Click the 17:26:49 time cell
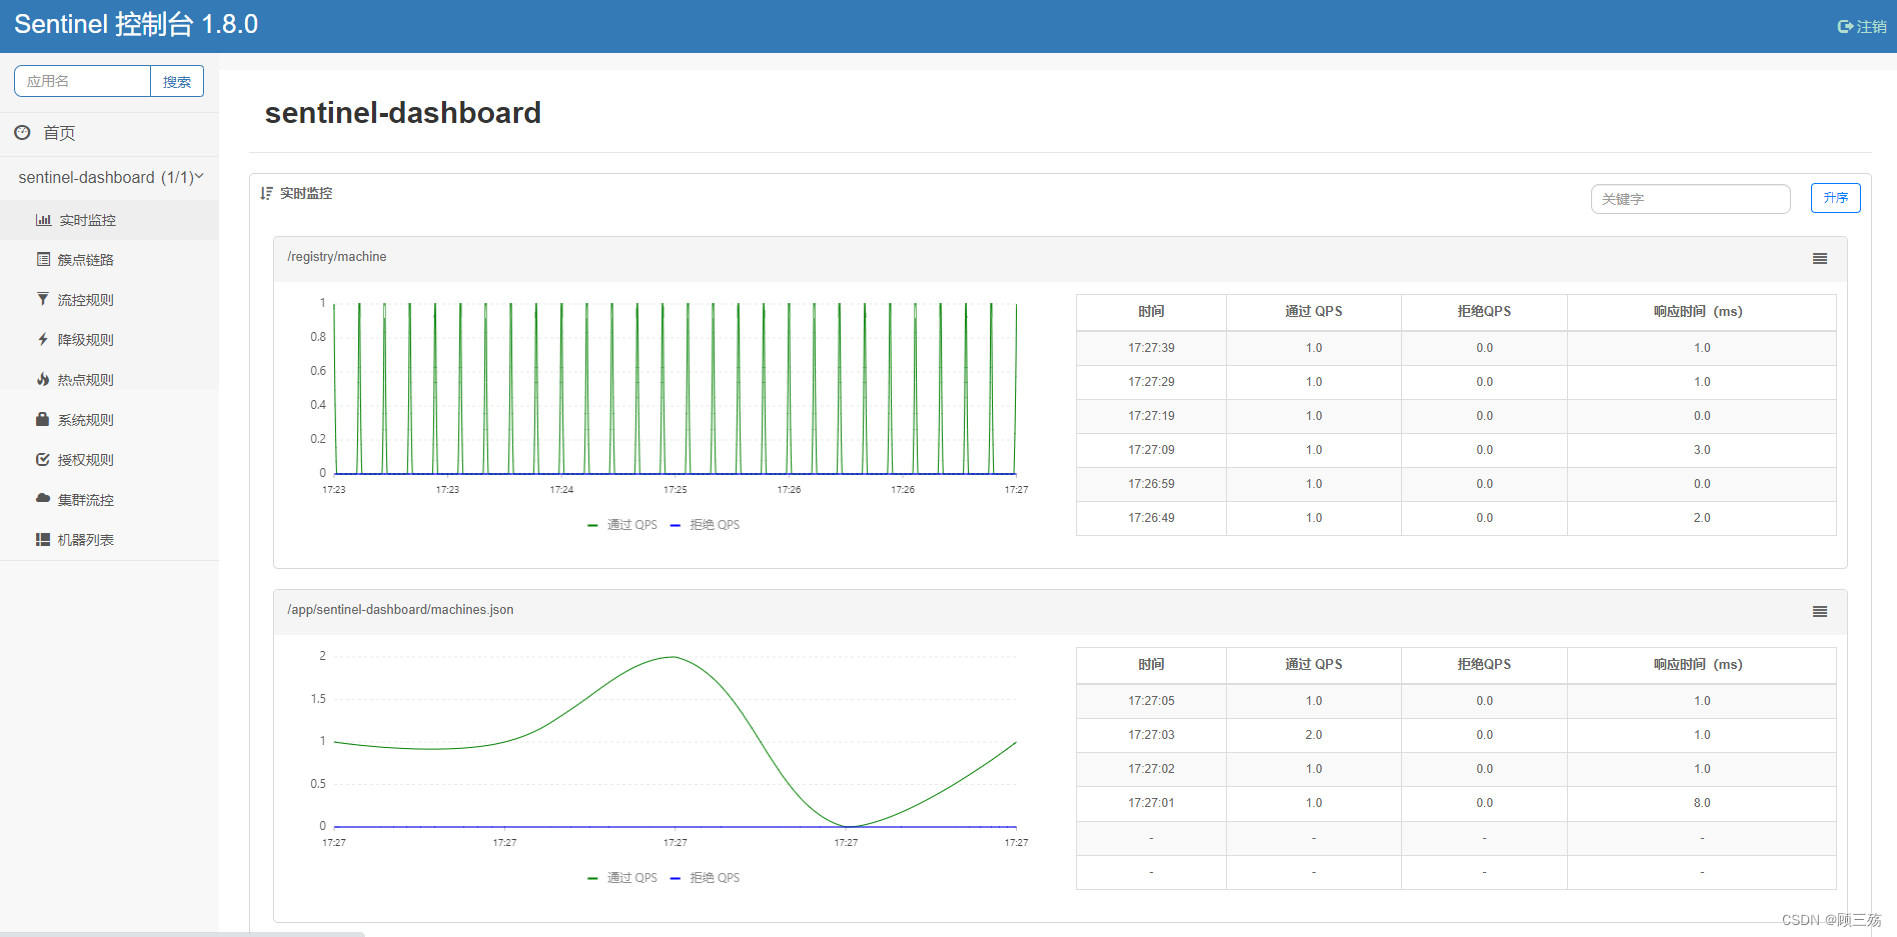This screenshot has height=937, width=1897. click(1151, 518)
